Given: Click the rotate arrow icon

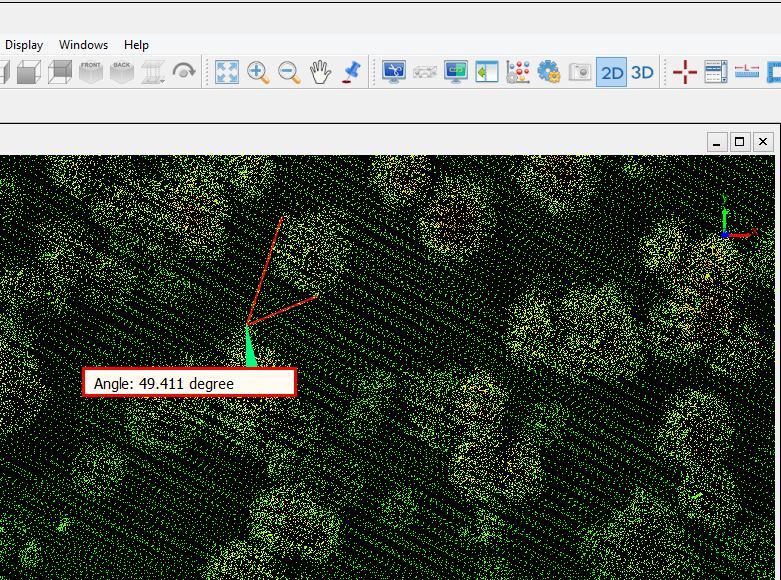Looking at the screenshot, I should click(184, 72).
